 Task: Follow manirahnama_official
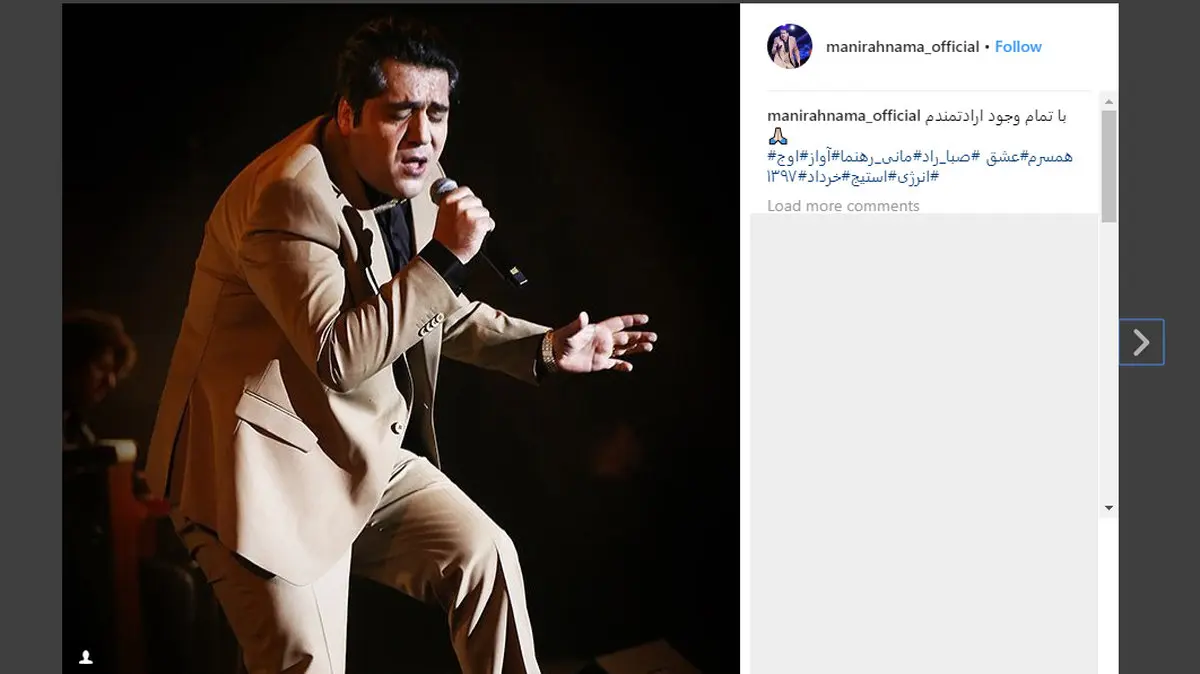[x=1018, y=46]
